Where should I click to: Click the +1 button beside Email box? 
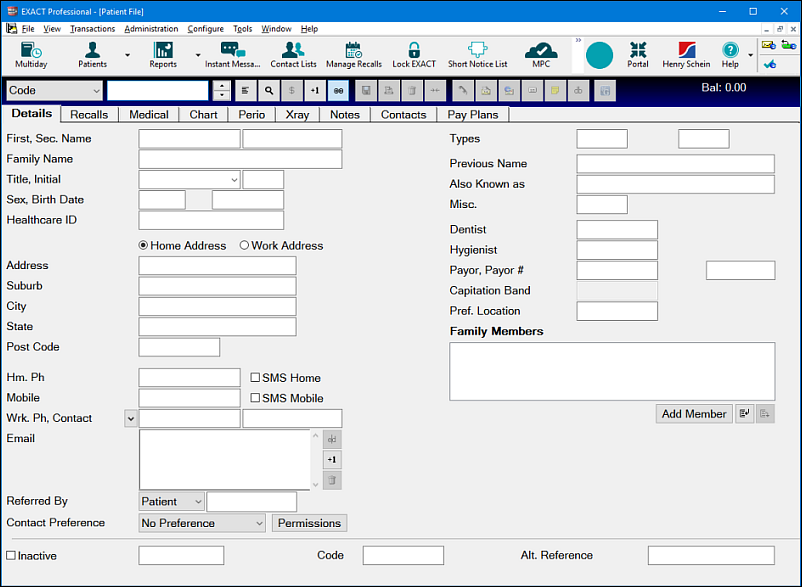click(x=332, y=460)
